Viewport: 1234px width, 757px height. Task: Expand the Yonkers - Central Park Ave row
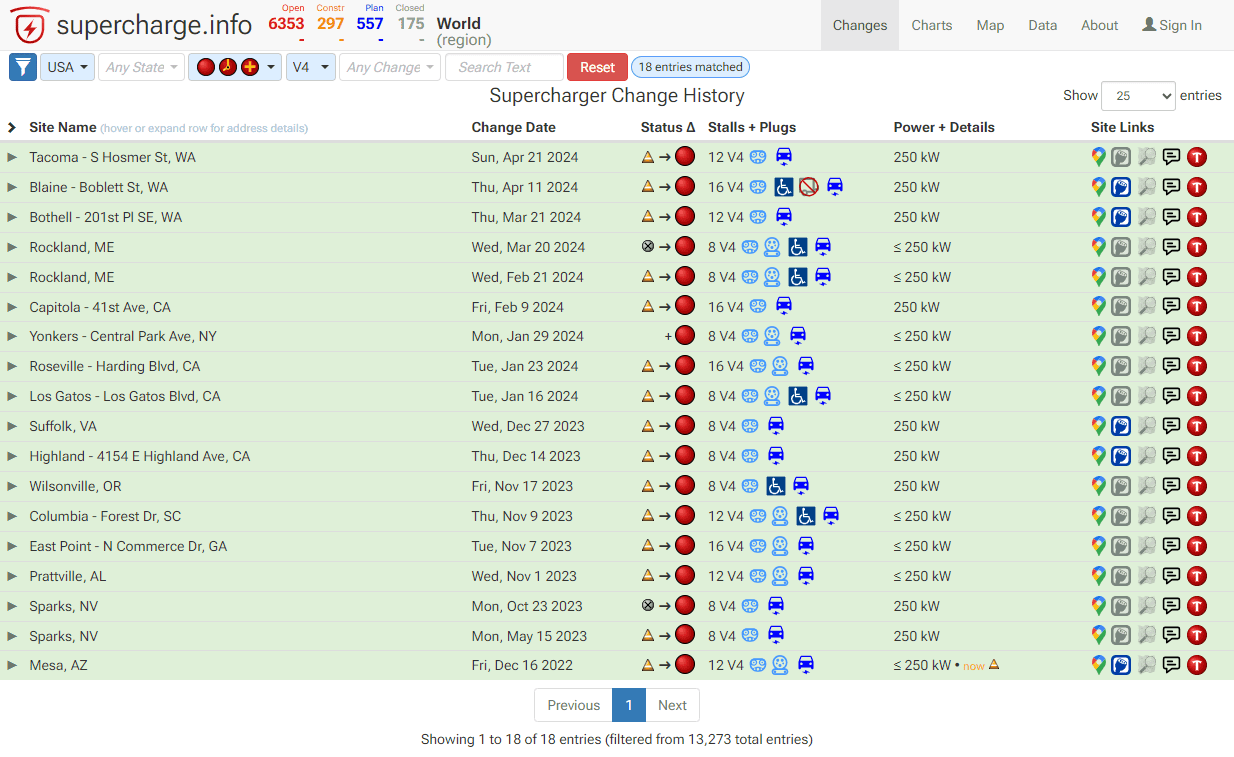coord(12,336)
